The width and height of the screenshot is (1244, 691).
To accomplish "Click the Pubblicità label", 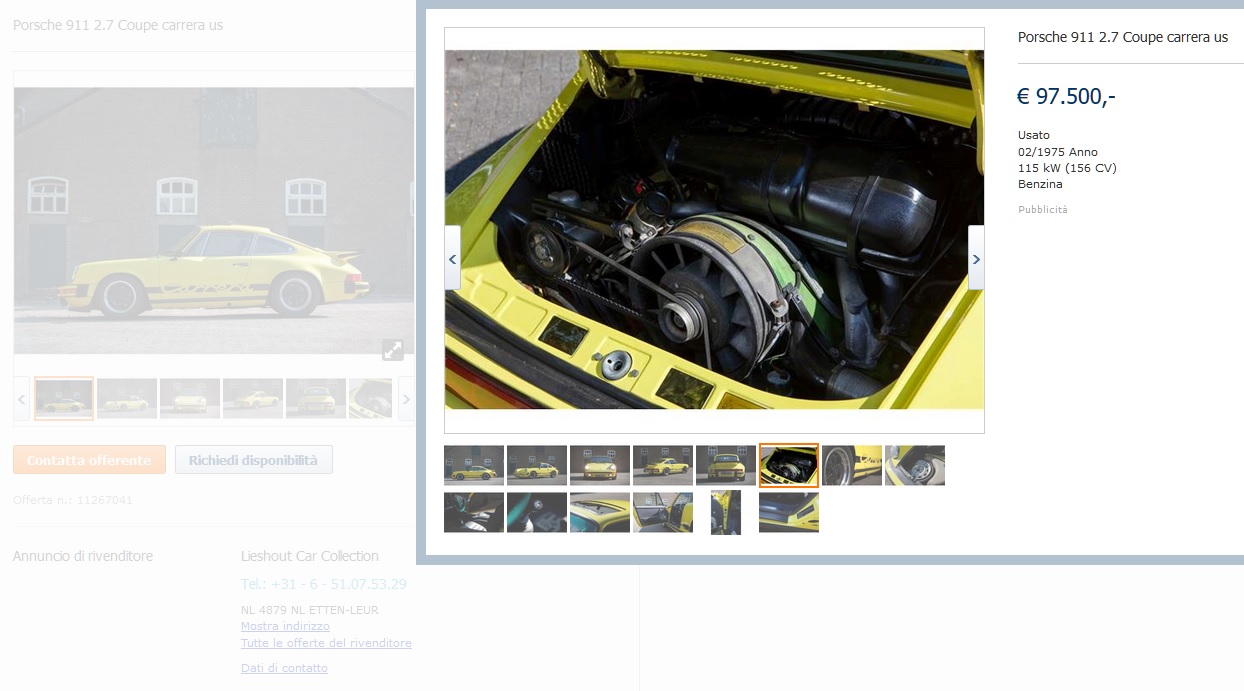I will tap(1043, 210).
